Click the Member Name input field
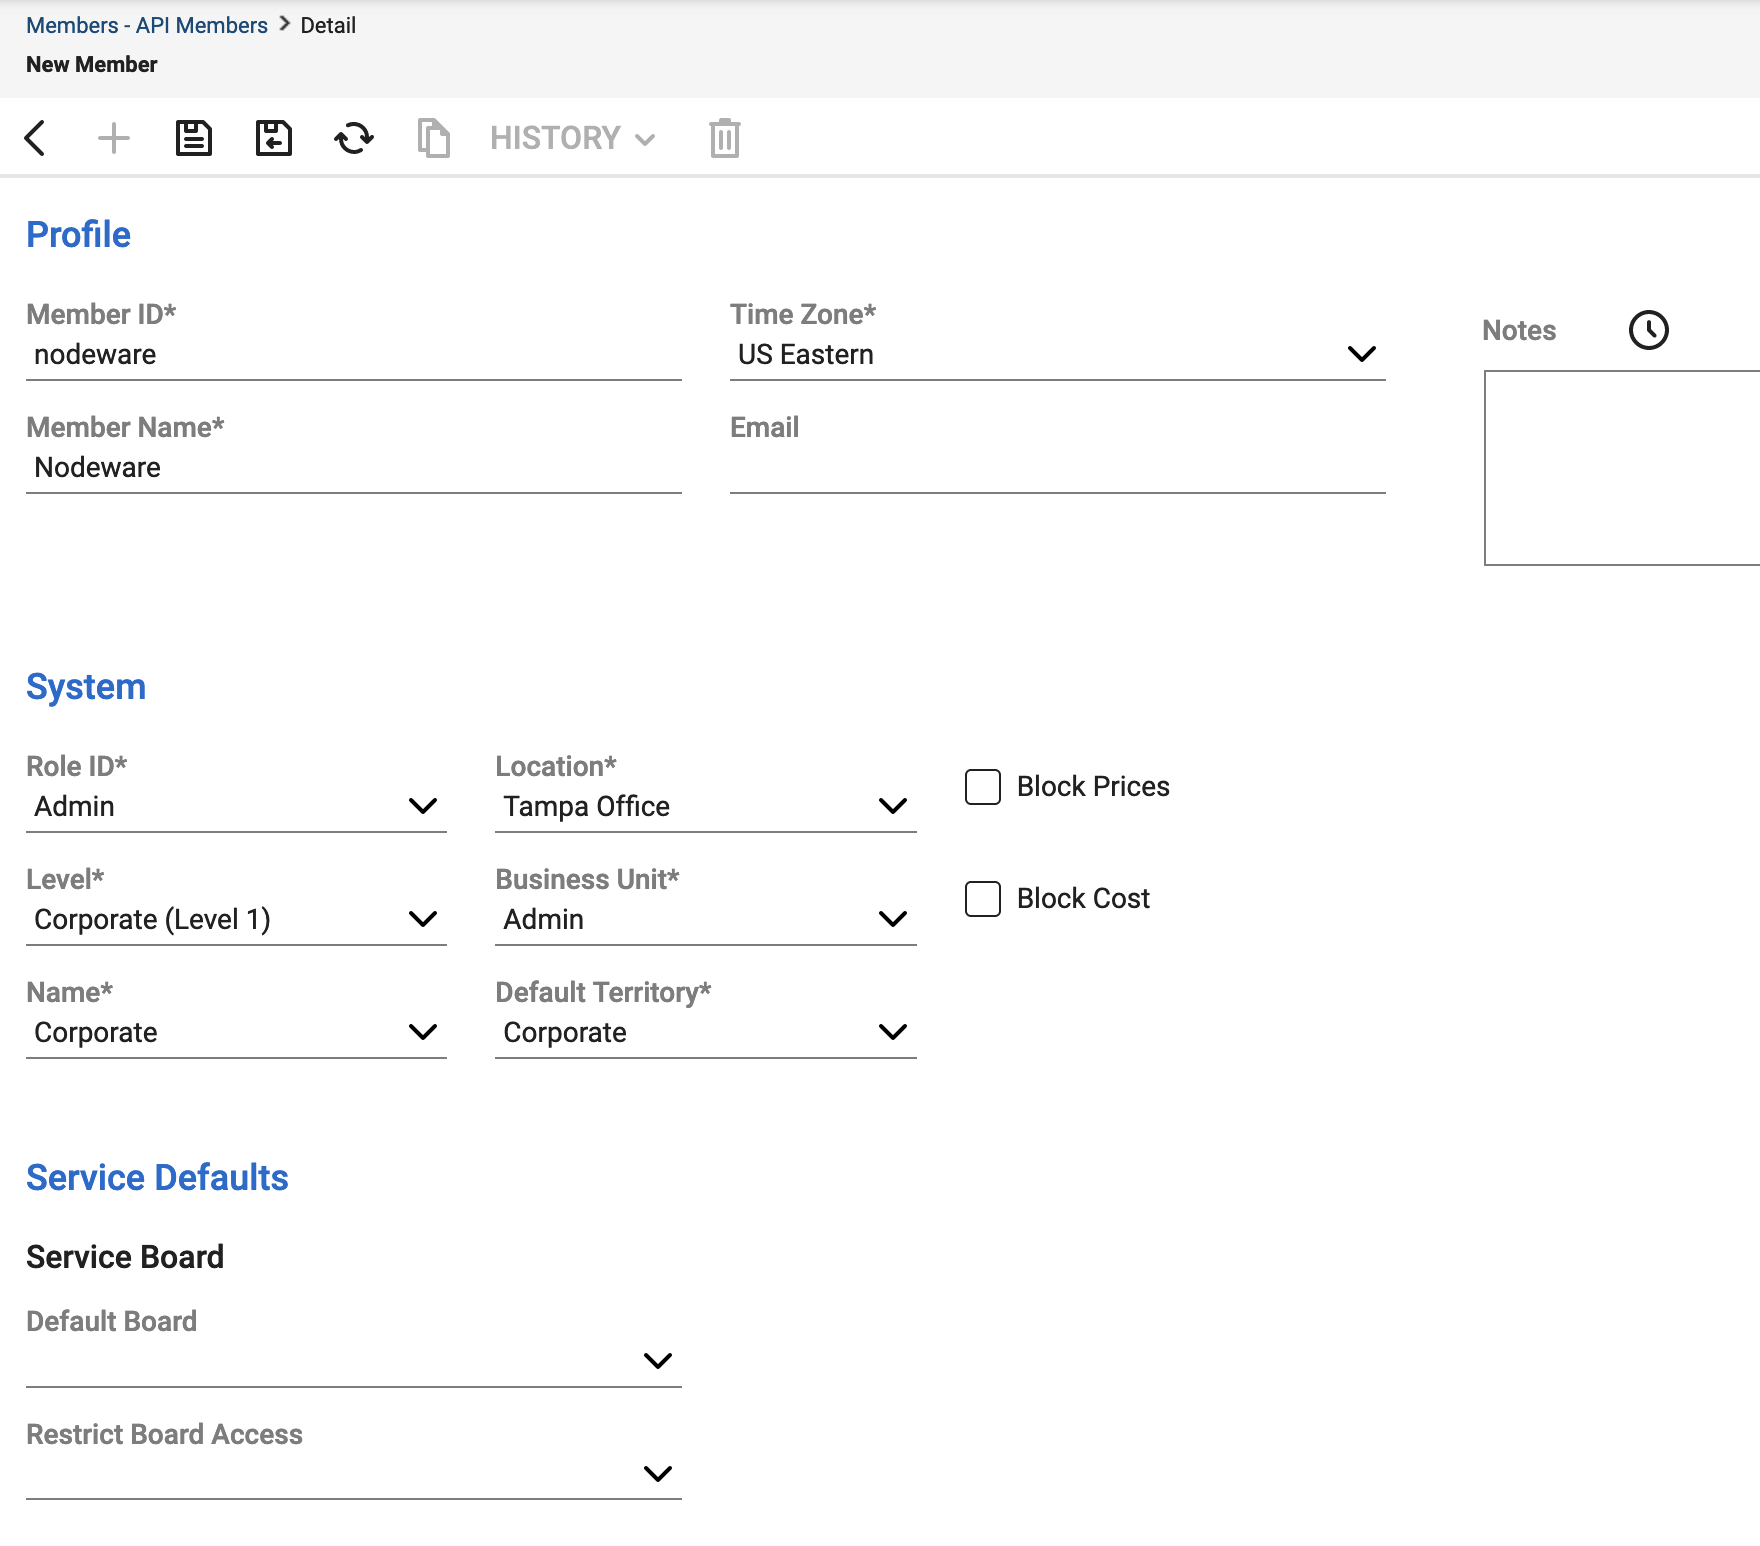 (354, 468)
